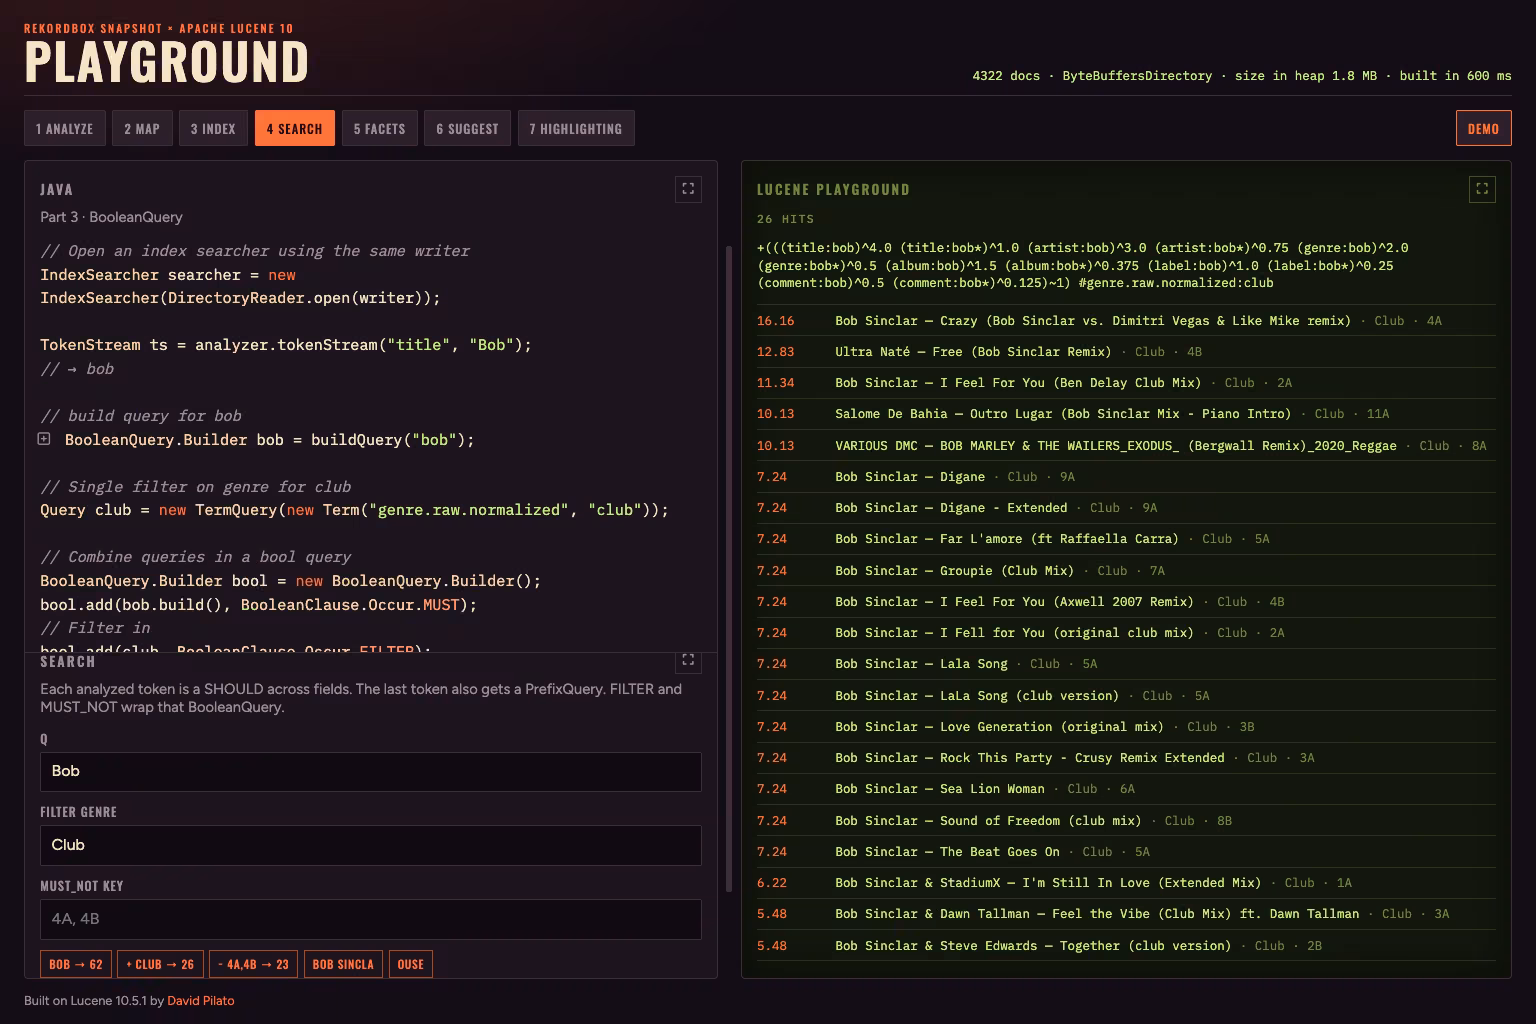Open the David Pilato link

[x=201, y=1000]
